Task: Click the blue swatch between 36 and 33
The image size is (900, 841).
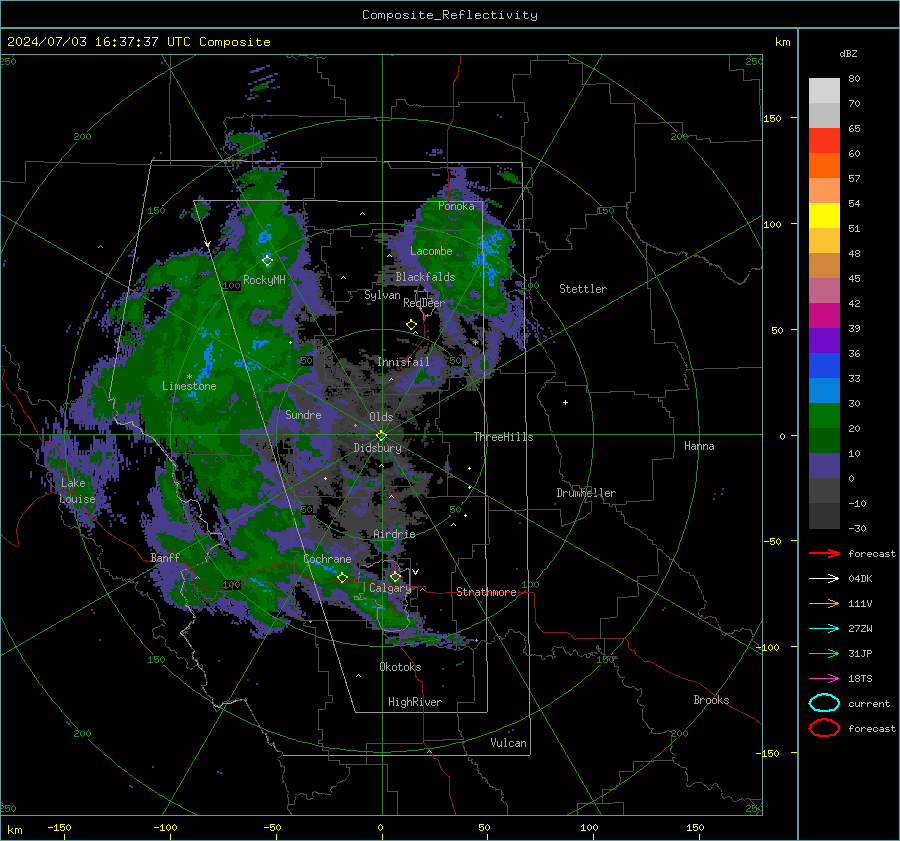Action: (824, 365)
